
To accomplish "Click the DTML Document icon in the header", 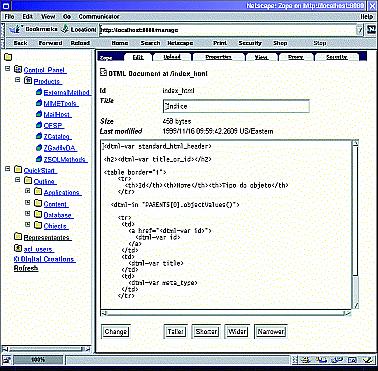I will coord(103,72).
